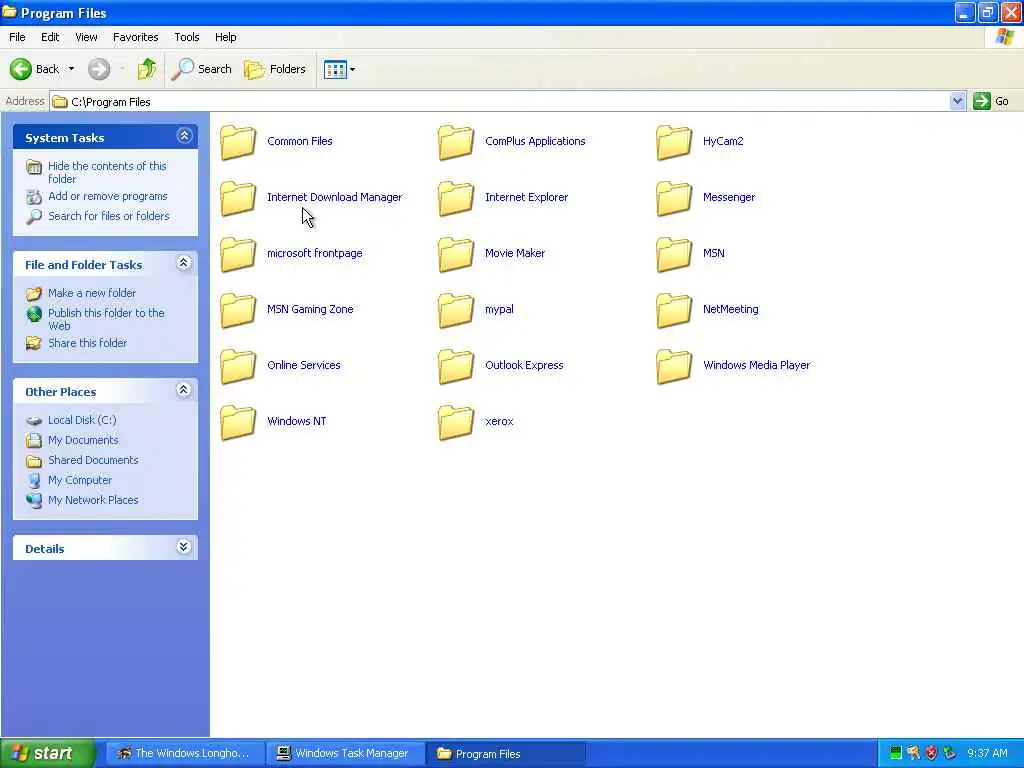Collapse the File and Folder Tasks panel

point(184,263)
